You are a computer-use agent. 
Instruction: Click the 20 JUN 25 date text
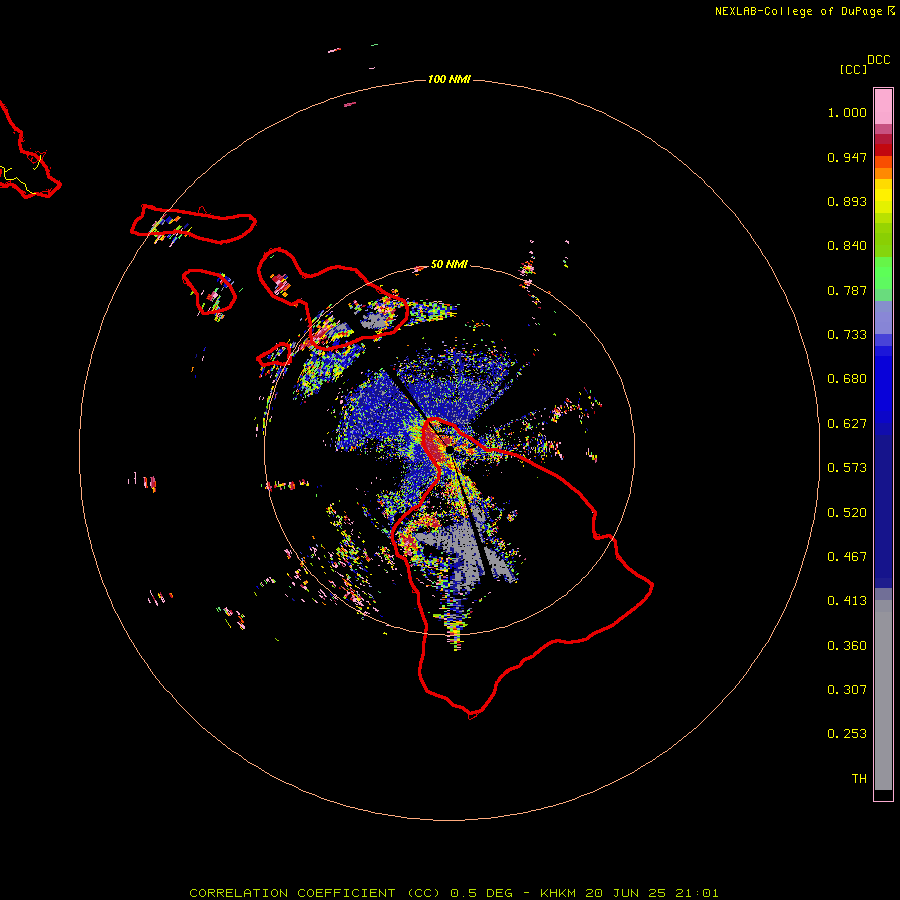(626, 893)
